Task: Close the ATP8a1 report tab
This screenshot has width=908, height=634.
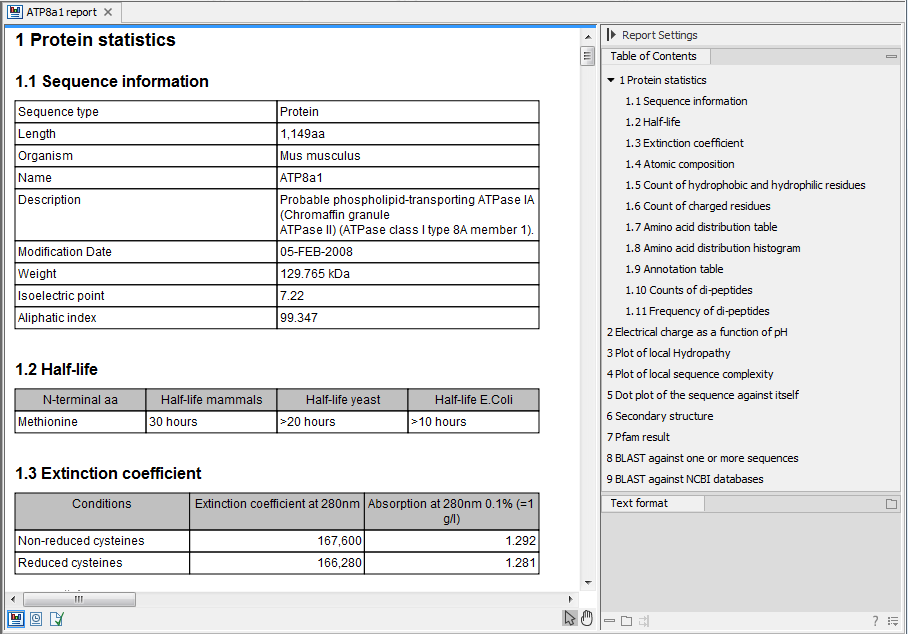Action: [x=108, y=12]
